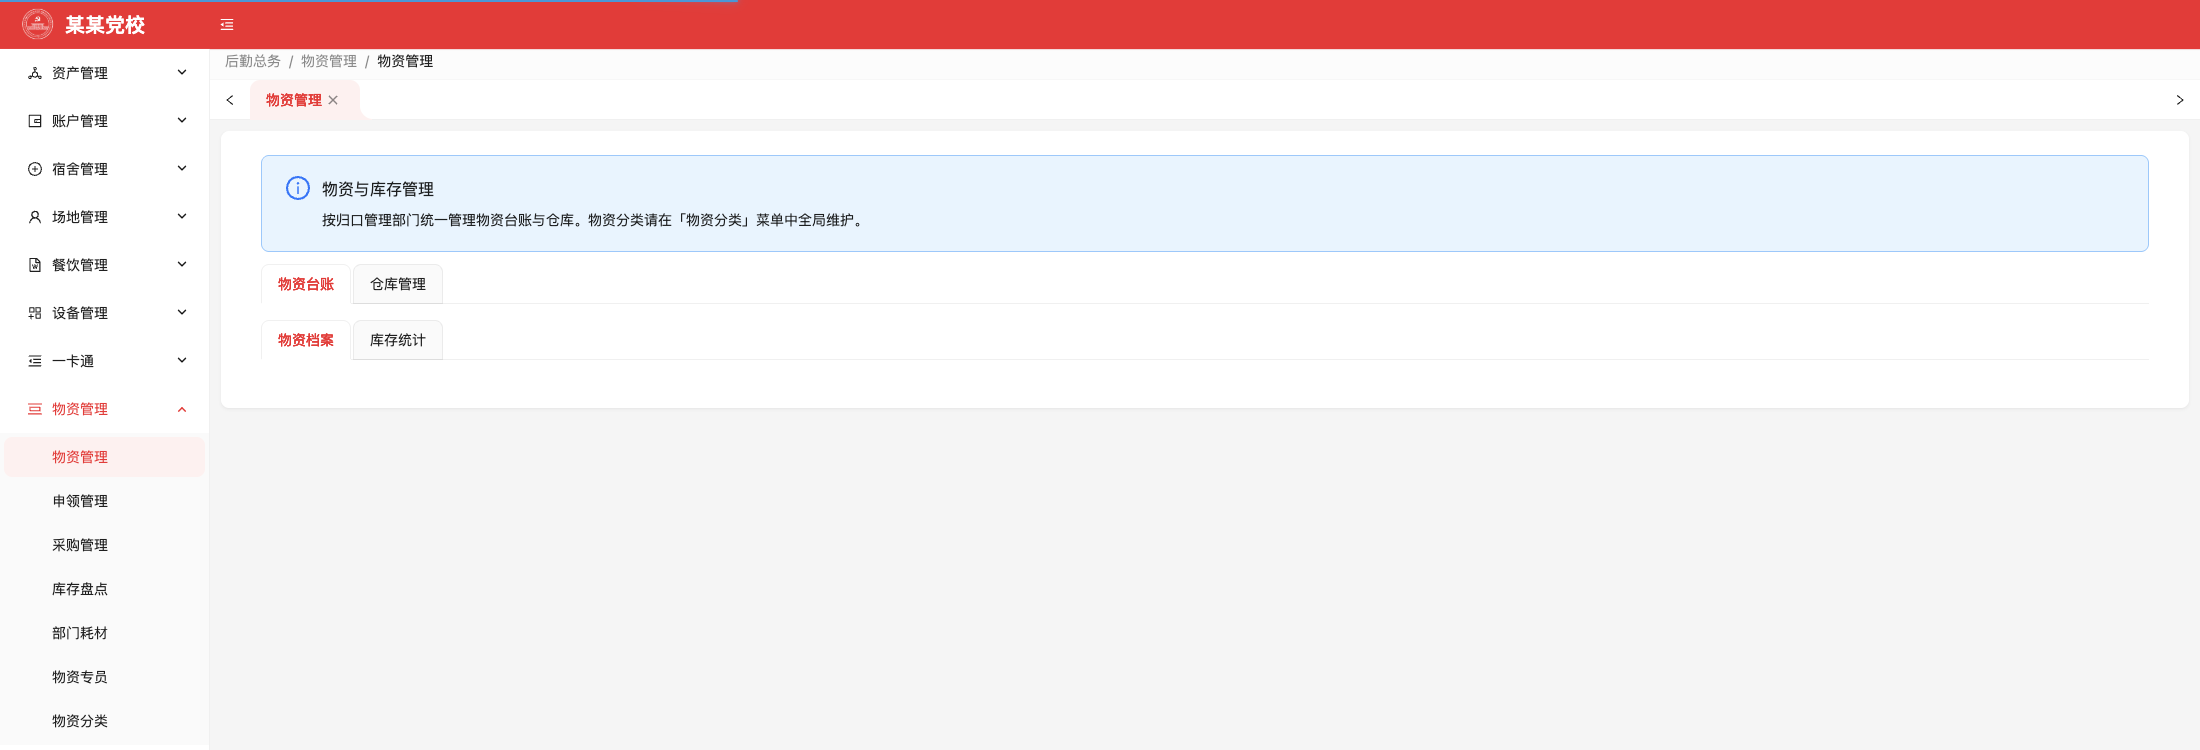
Task: Click the party school logo emblem
Action: 38,24
